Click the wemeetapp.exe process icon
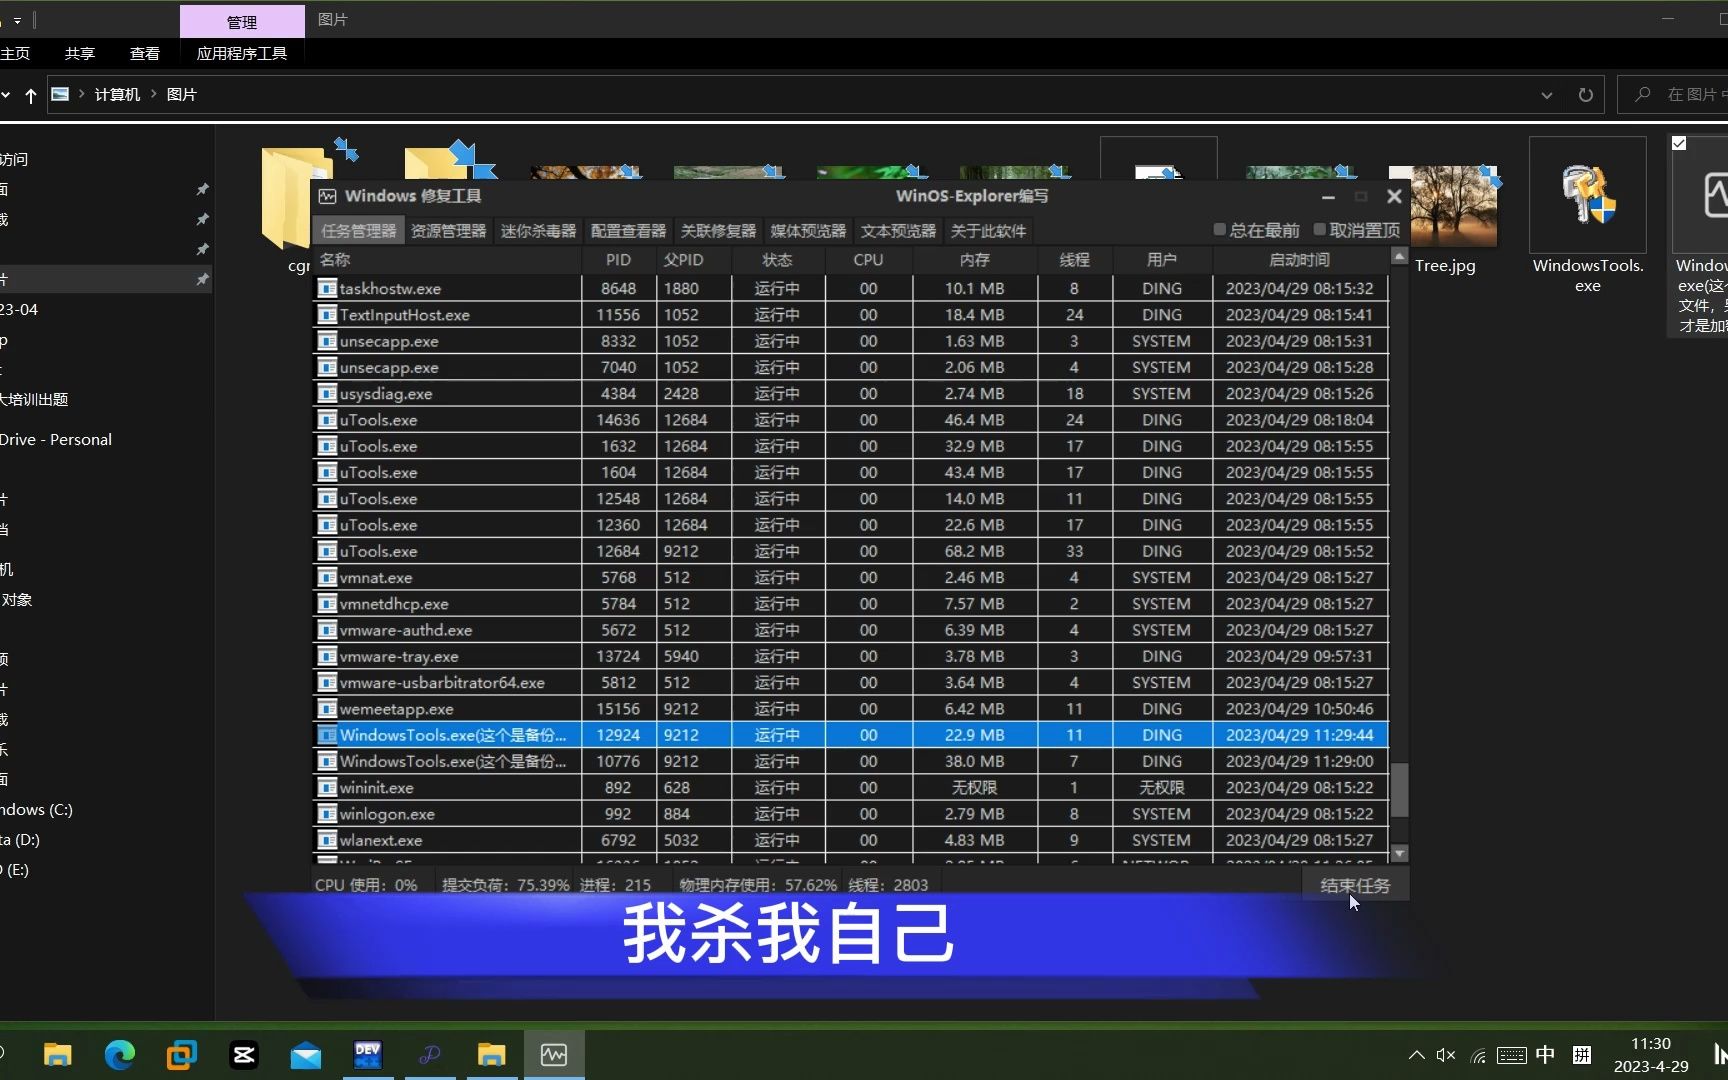1728x1080 pixels. tap(327, 708)
